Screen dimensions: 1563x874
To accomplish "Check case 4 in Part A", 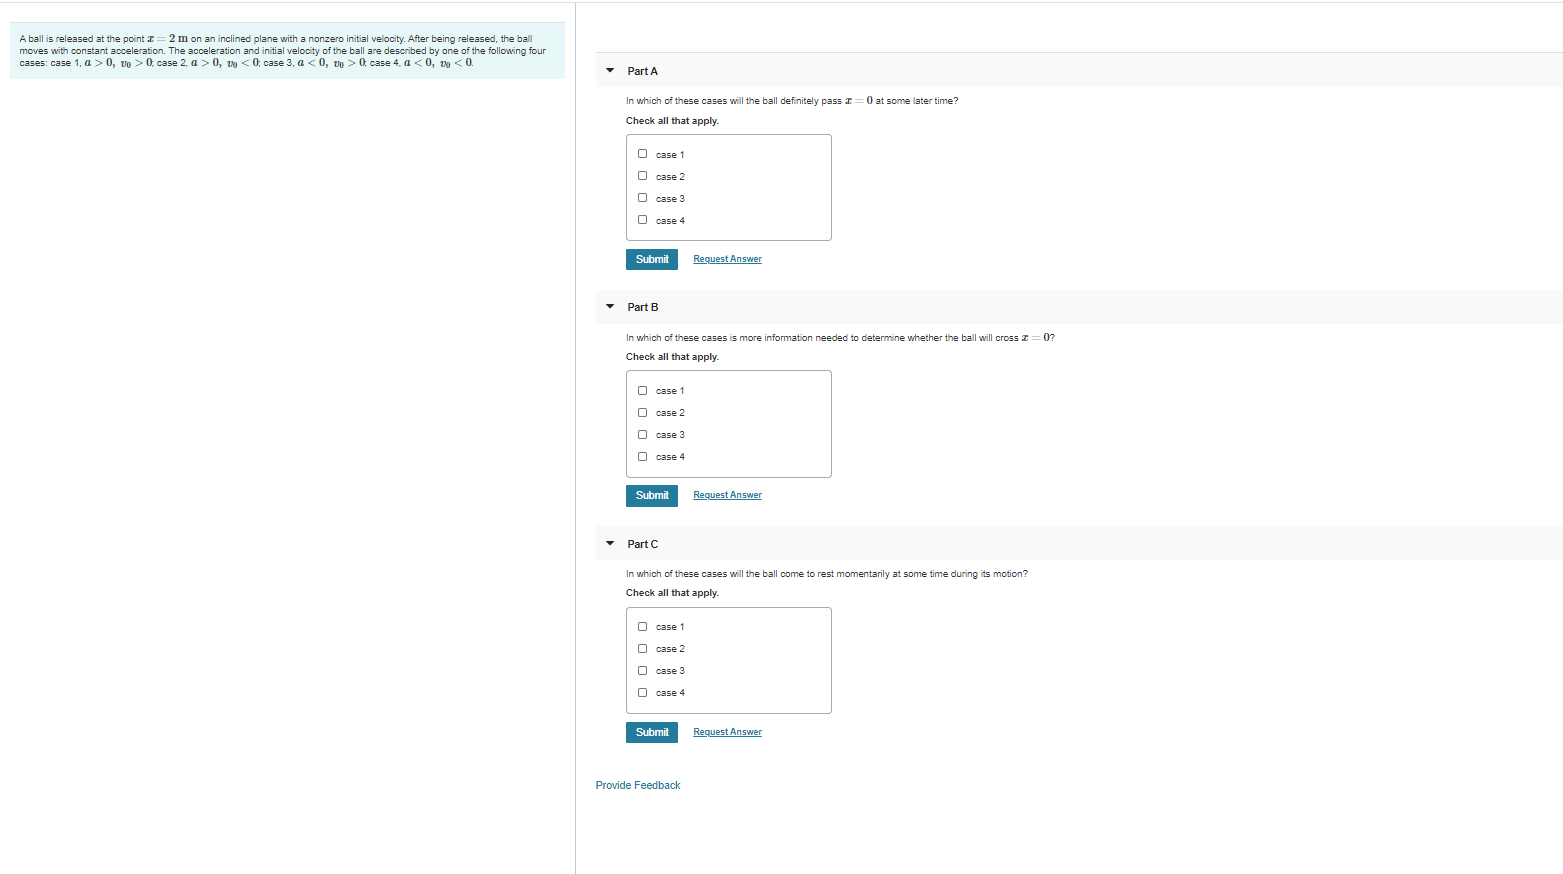I will 642,220.
